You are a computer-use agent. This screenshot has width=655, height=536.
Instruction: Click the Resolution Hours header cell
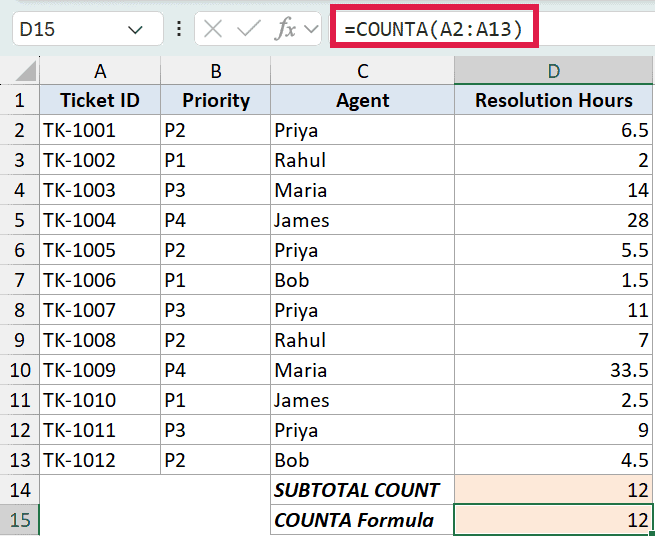coord(553,100)
